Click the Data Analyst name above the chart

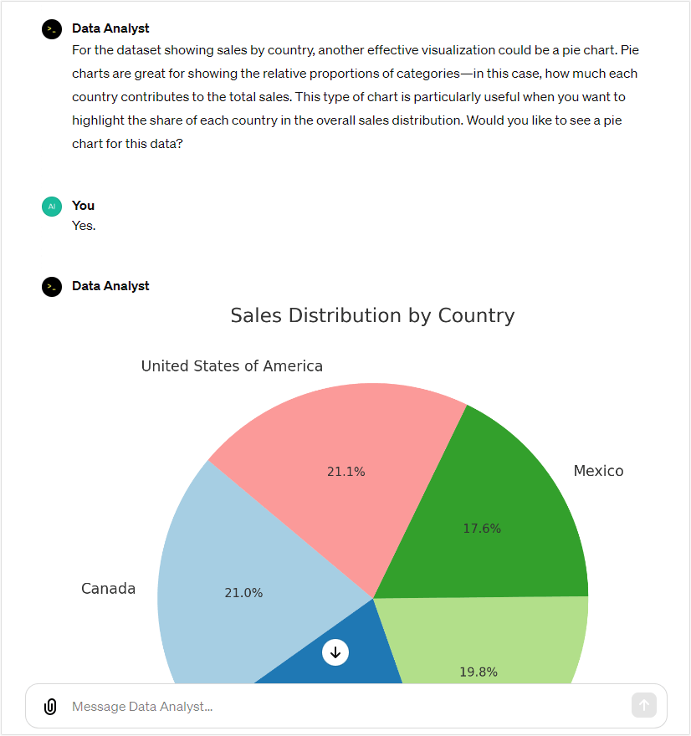[x=111, y=286]
